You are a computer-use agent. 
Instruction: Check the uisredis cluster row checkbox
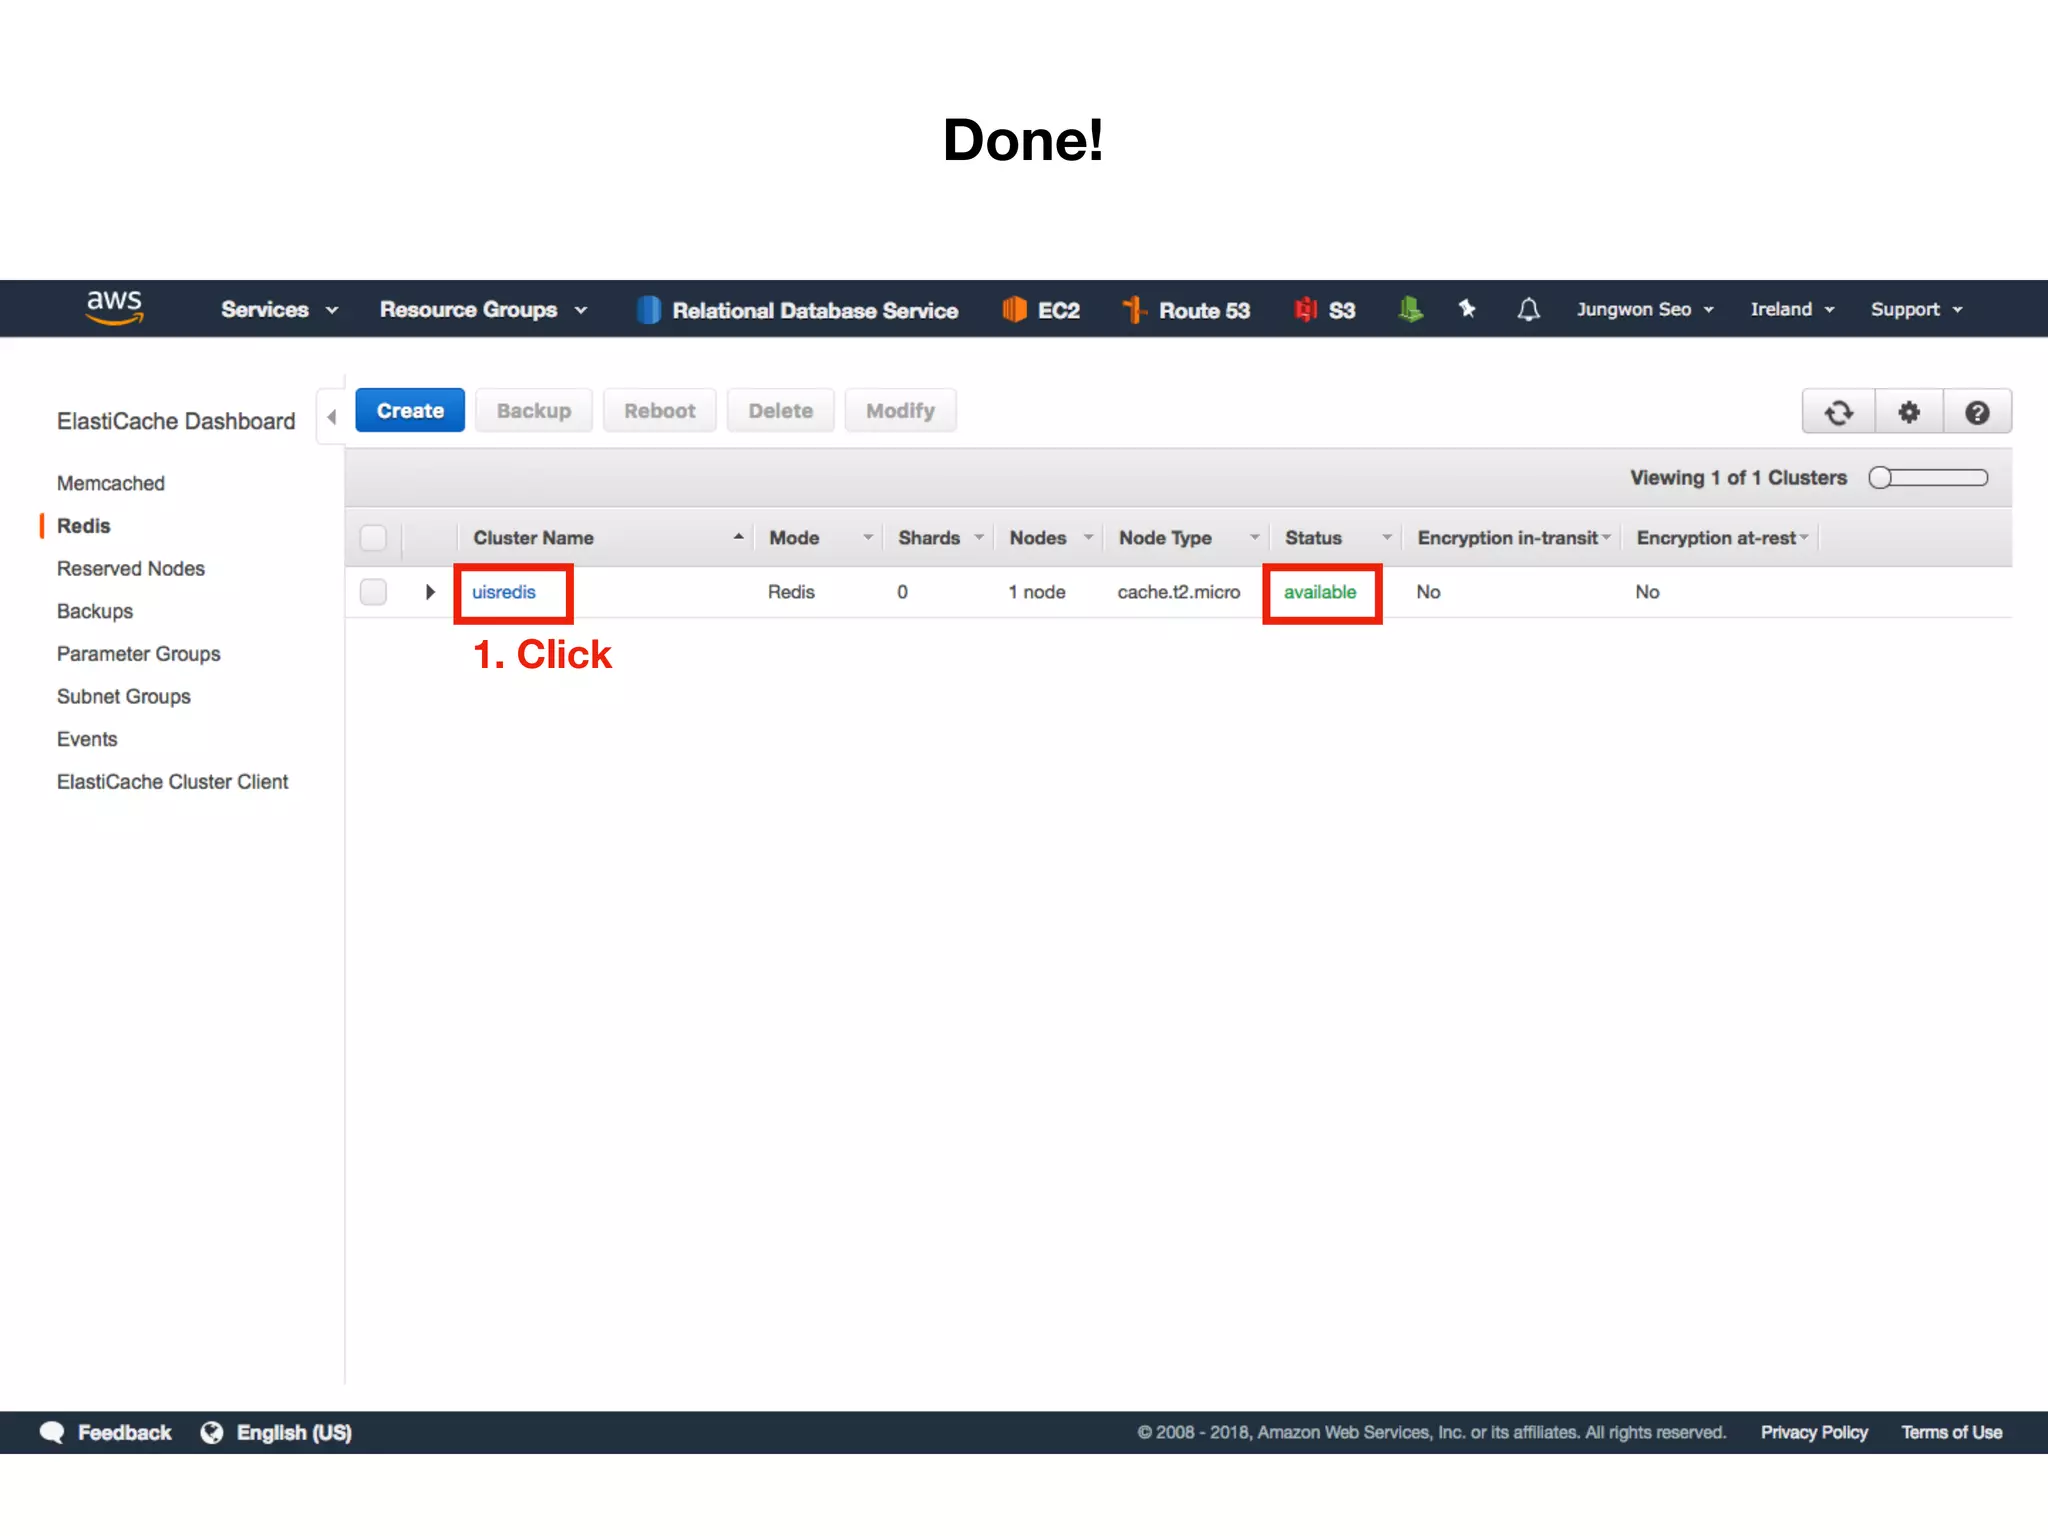[x=373, y=592]
